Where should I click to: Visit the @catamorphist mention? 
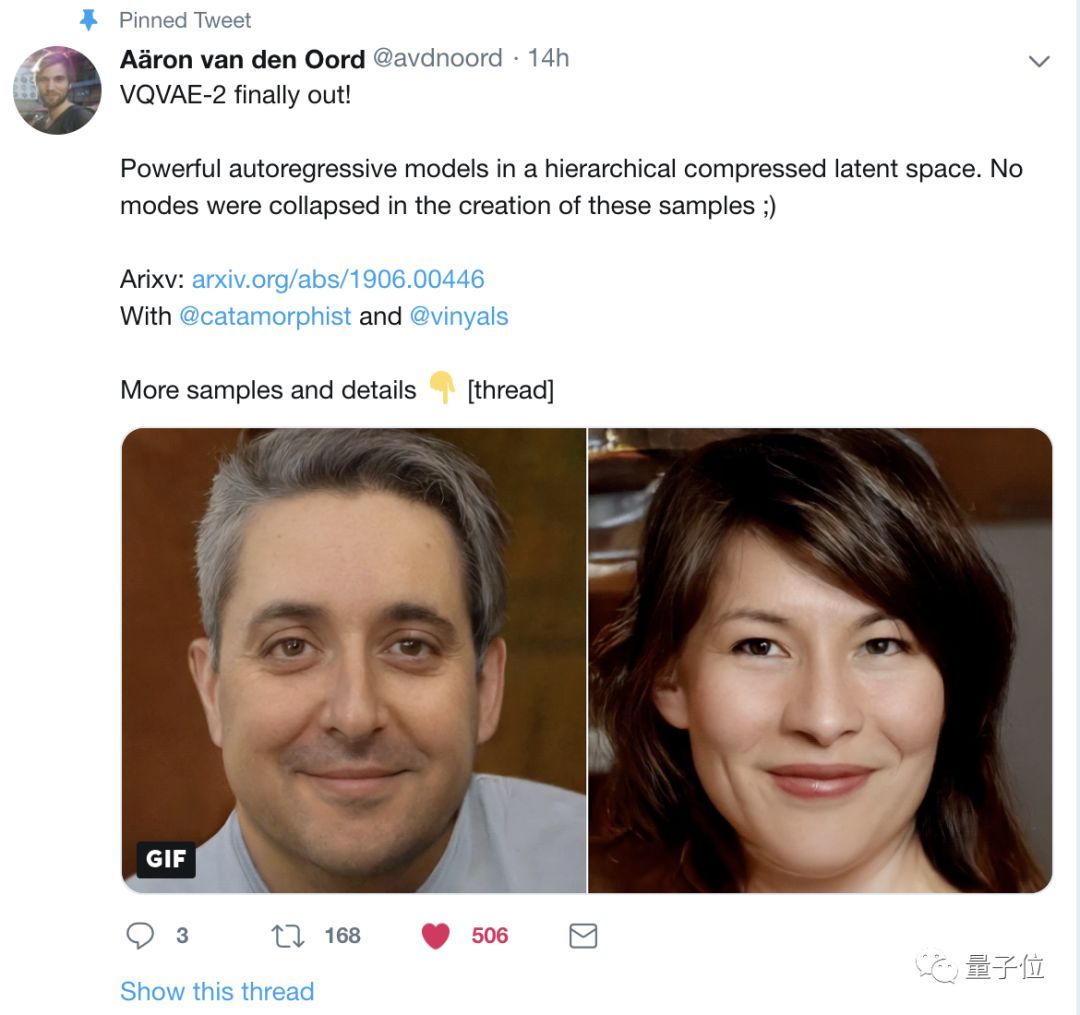pos(265,316)
